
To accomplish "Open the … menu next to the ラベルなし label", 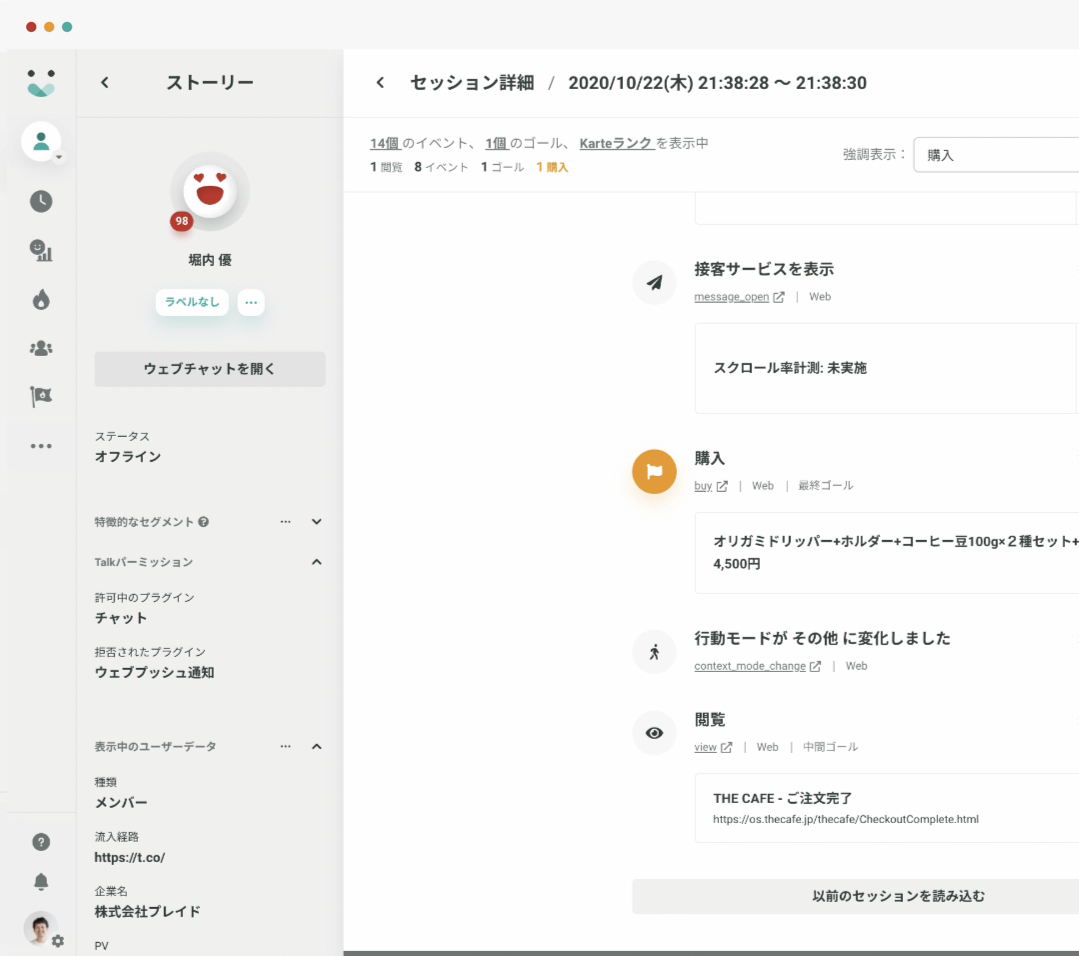I will (251, 302).
